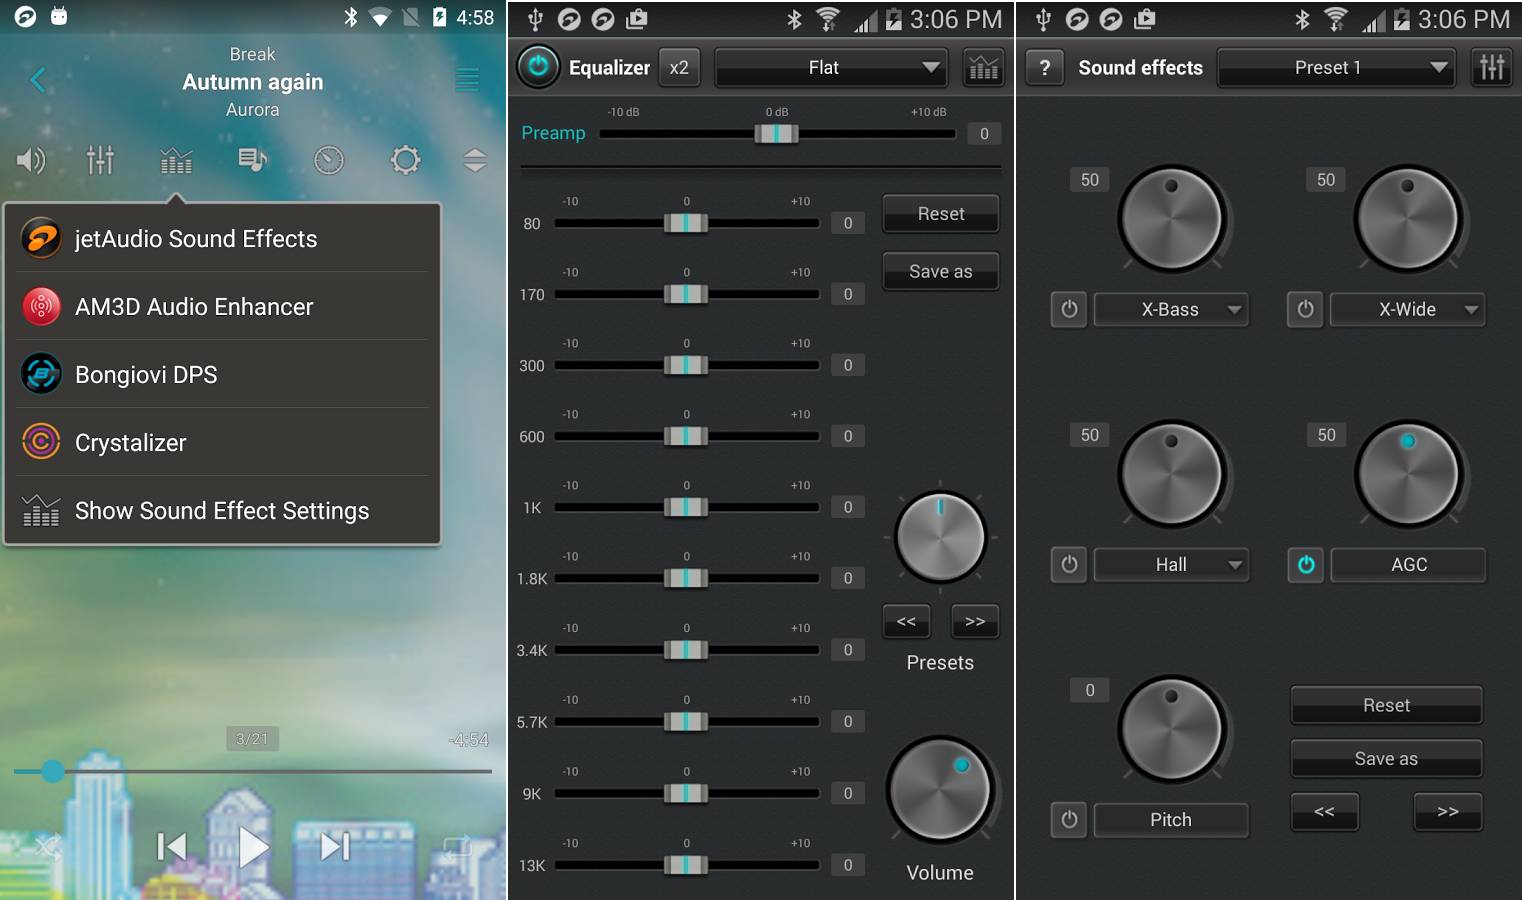This screenshot has height=900, width=1522.
Task: Click the Pitch level knob
Action: pos(1171,729)
